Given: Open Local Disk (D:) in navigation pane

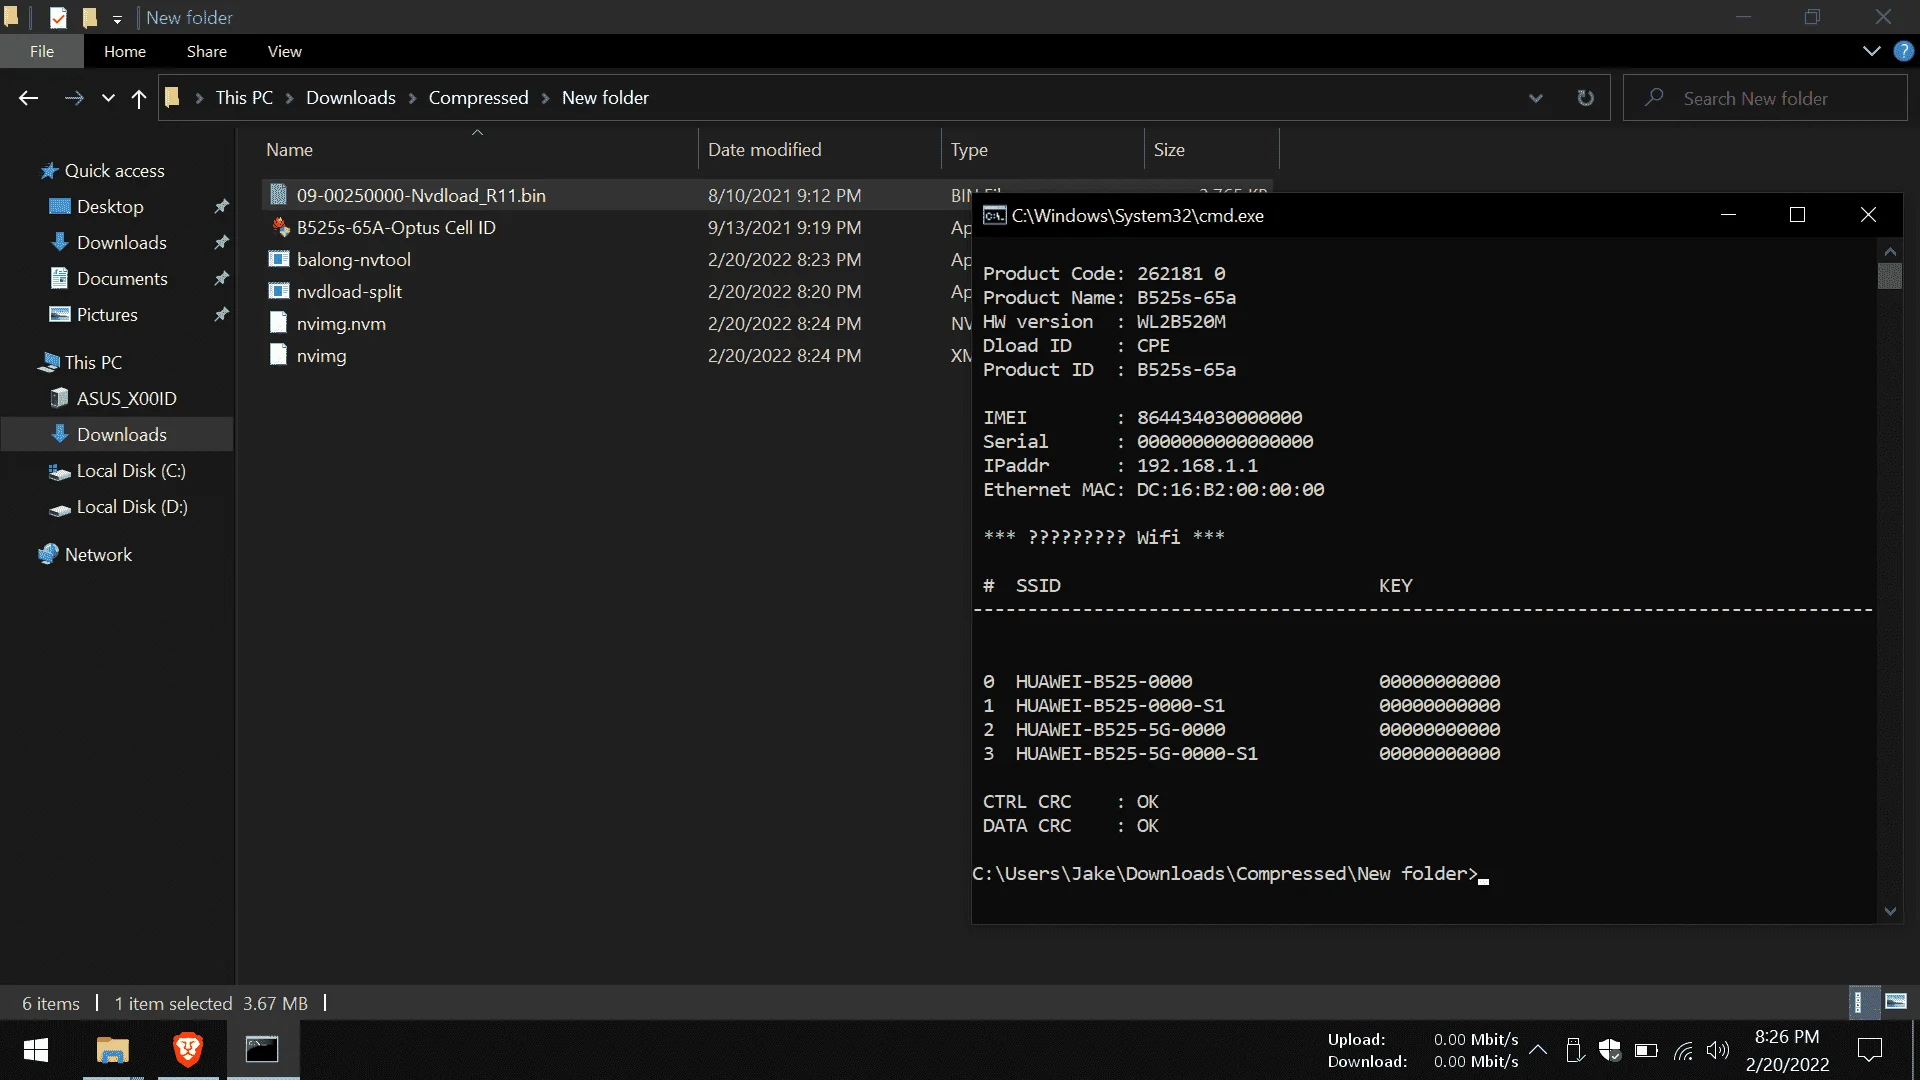Looking at the screenshot, I should tap(132, 507).
